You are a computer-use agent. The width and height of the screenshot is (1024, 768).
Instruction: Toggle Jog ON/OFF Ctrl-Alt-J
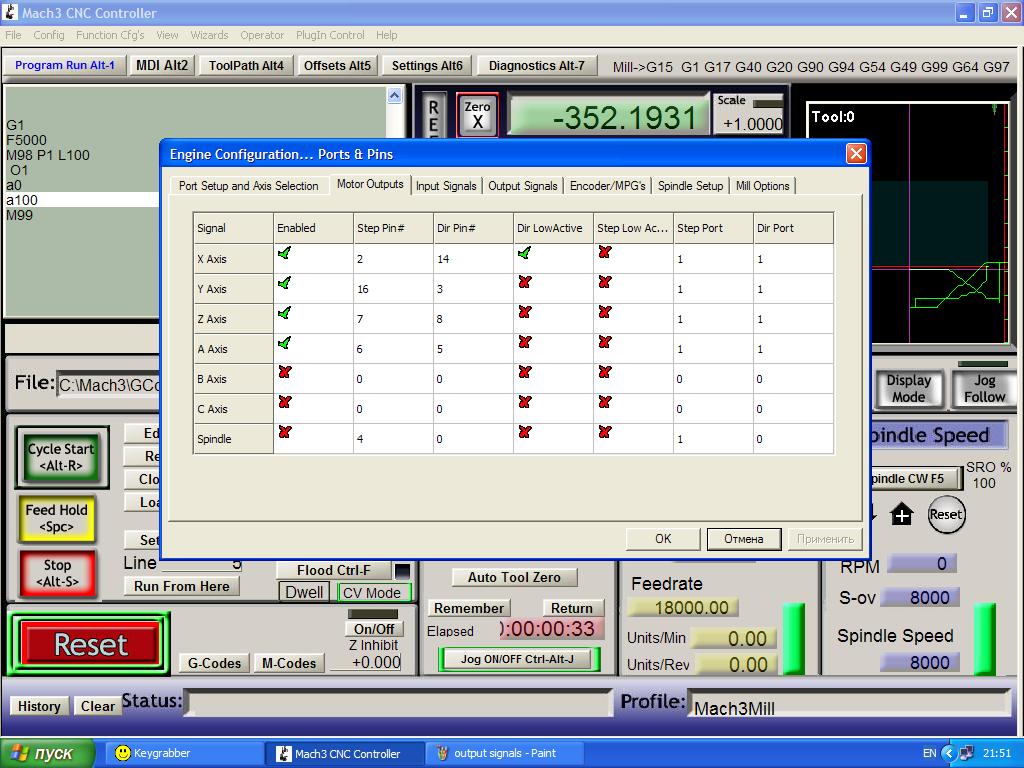(517, 659)
